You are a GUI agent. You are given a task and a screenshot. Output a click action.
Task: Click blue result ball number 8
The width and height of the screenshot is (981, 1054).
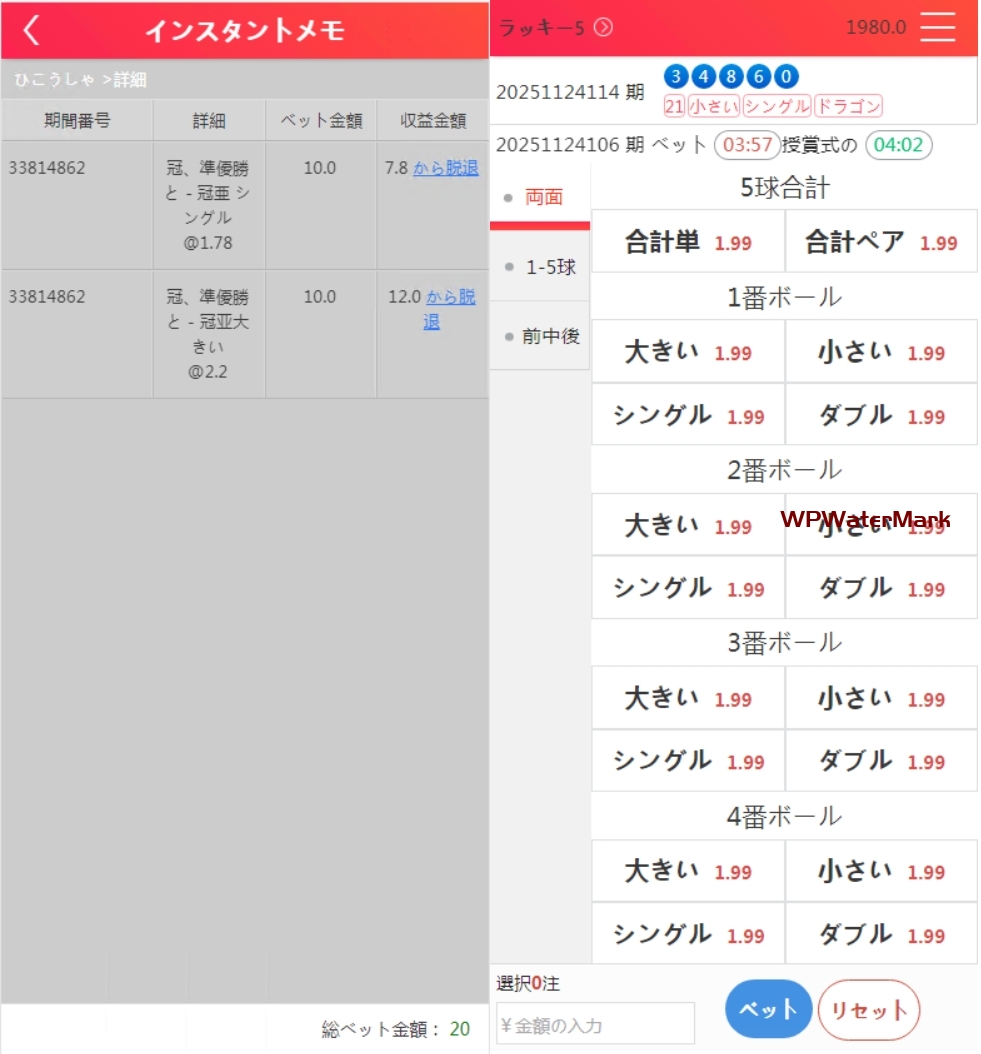pyautogui.click(x=732, y=77)
